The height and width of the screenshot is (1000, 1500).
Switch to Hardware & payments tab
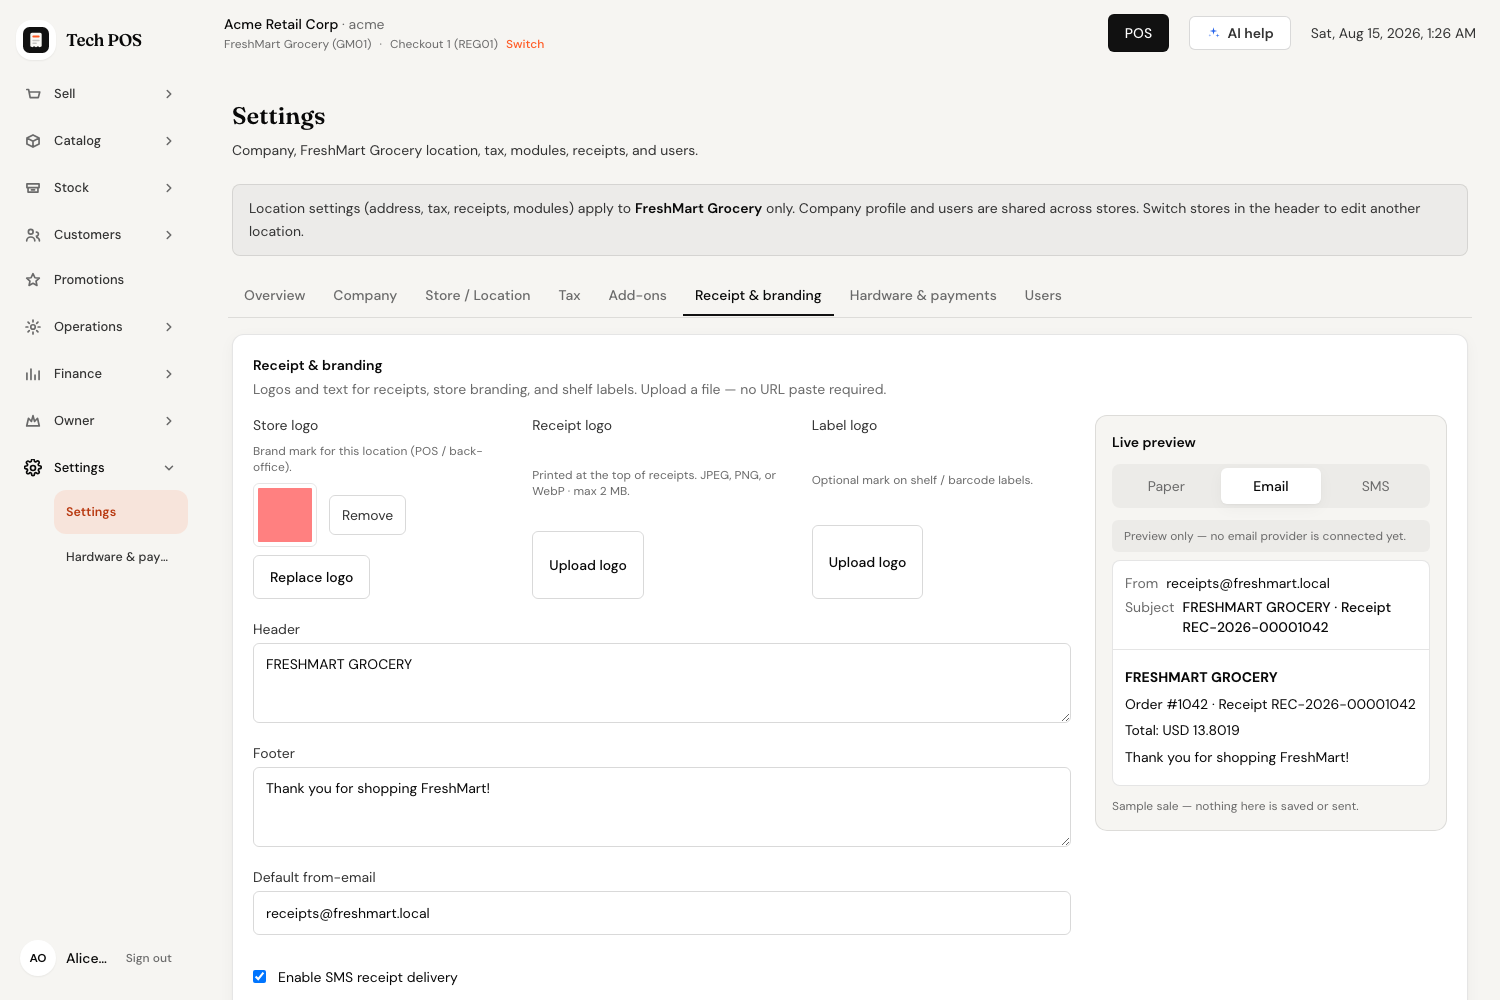923,296
